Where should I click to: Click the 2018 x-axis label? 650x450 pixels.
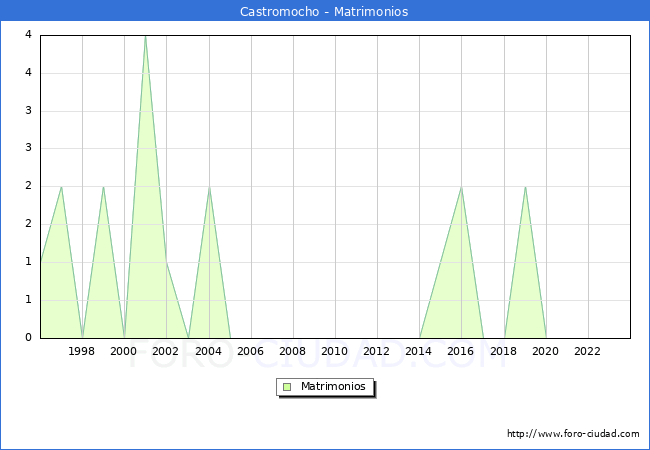click(x=503, y=351)
